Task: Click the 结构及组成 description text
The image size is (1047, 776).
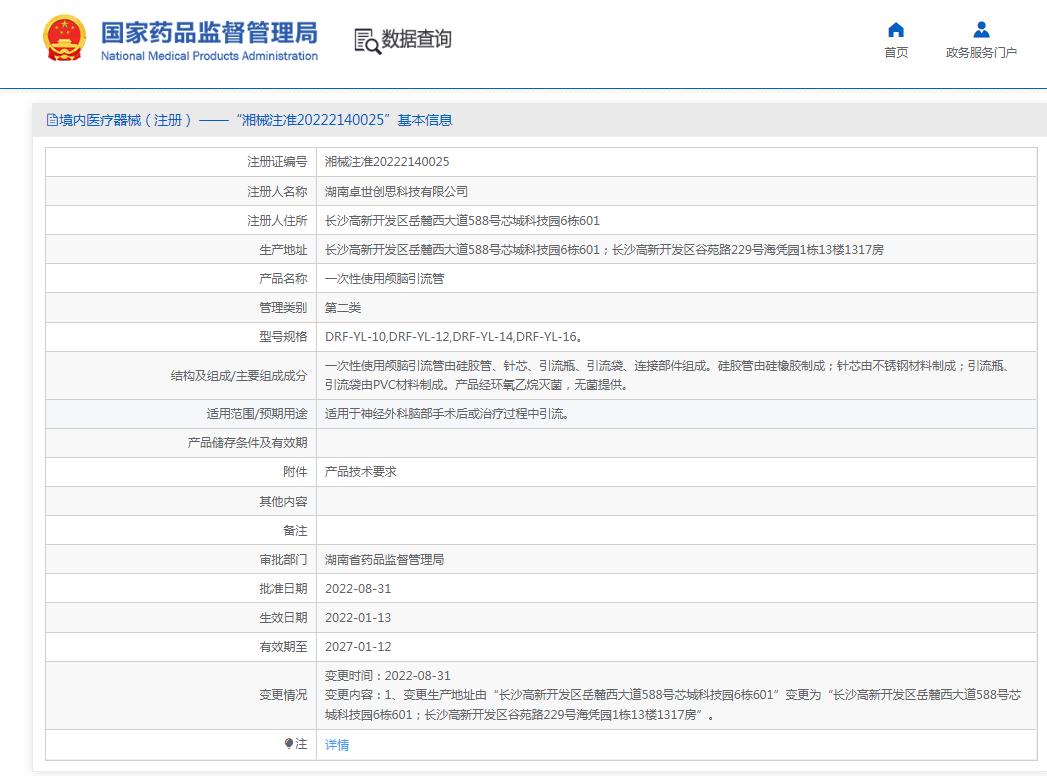Action: [x=668, y=375]
